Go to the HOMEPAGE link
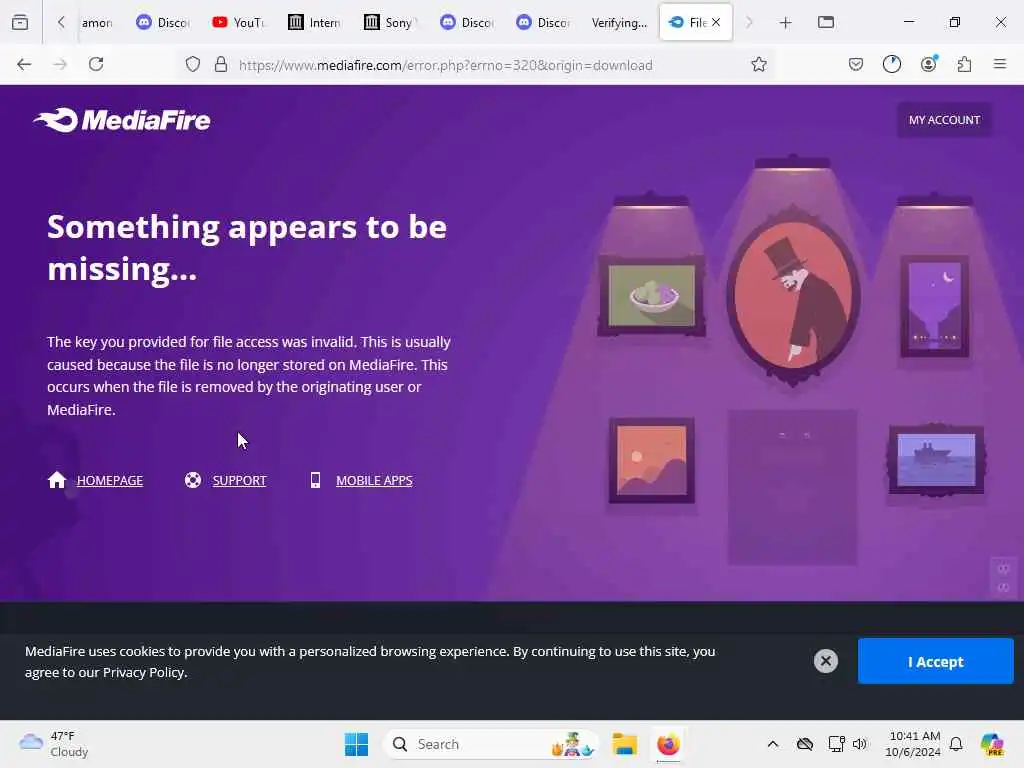Image resolution: width=1024 pixels, height=768 pixels. pos(110,481)
